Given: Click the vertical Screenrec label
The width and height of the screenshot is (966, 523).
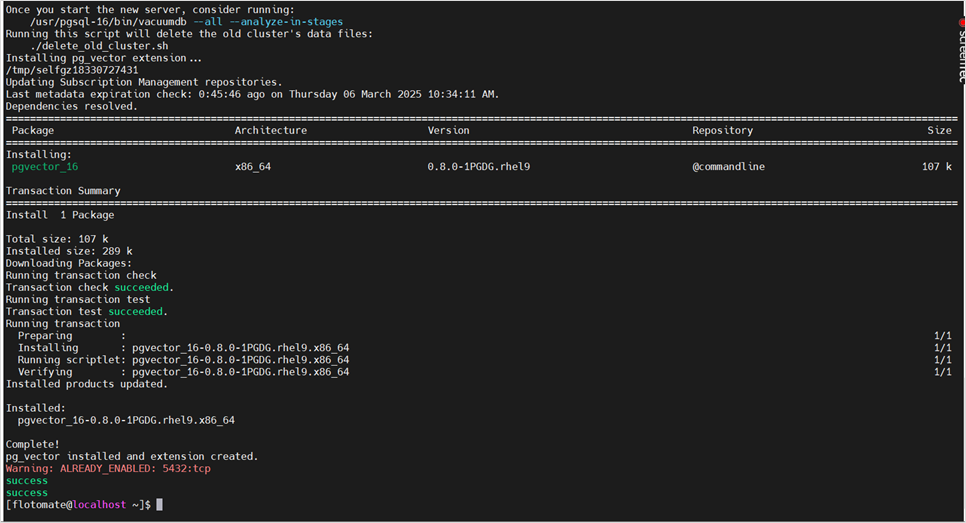Looking at the screenshot, I should (x=961, y=55).
